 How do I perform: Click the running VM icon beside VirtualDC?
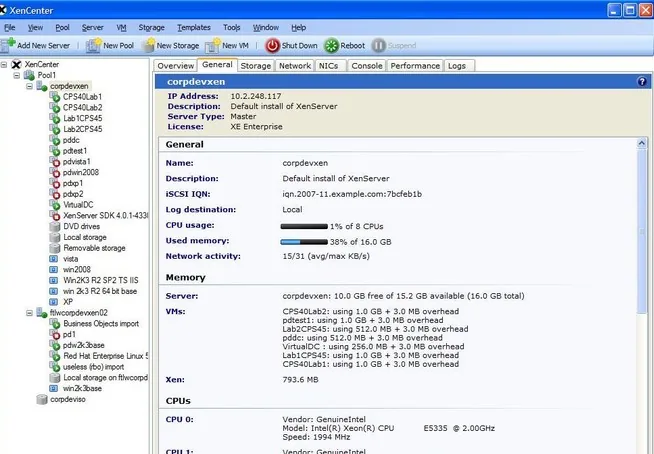coord(55,205)
